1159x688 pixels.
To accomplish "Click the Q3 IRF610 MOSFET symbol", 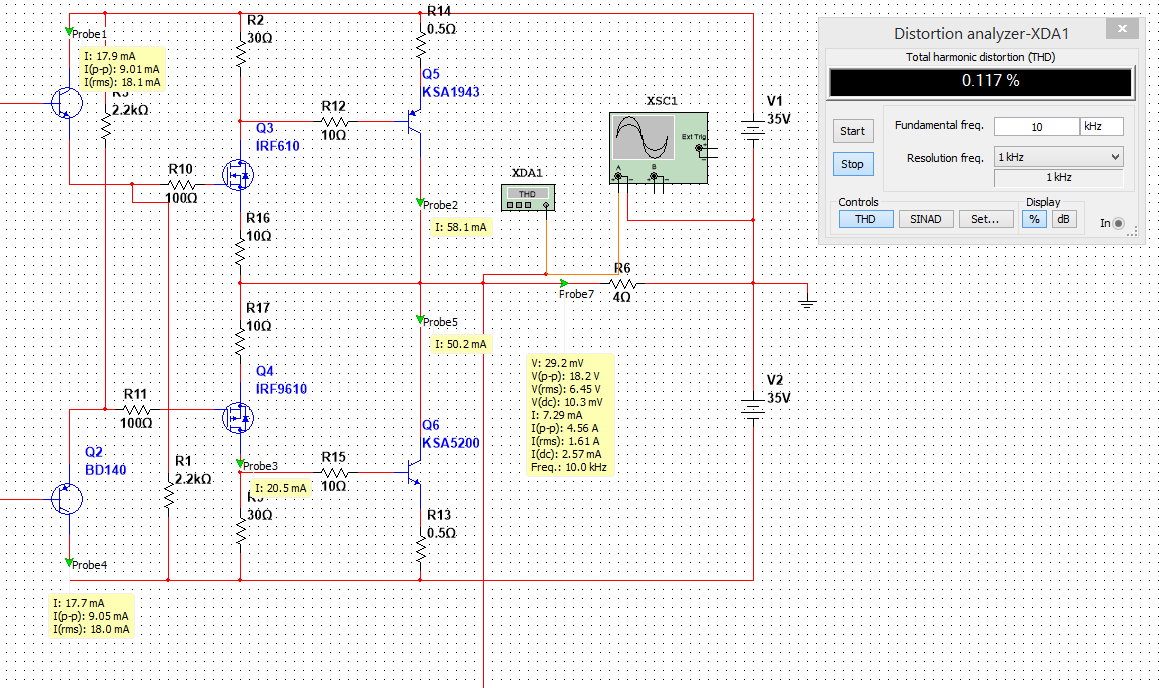I will tap(238, 176).
